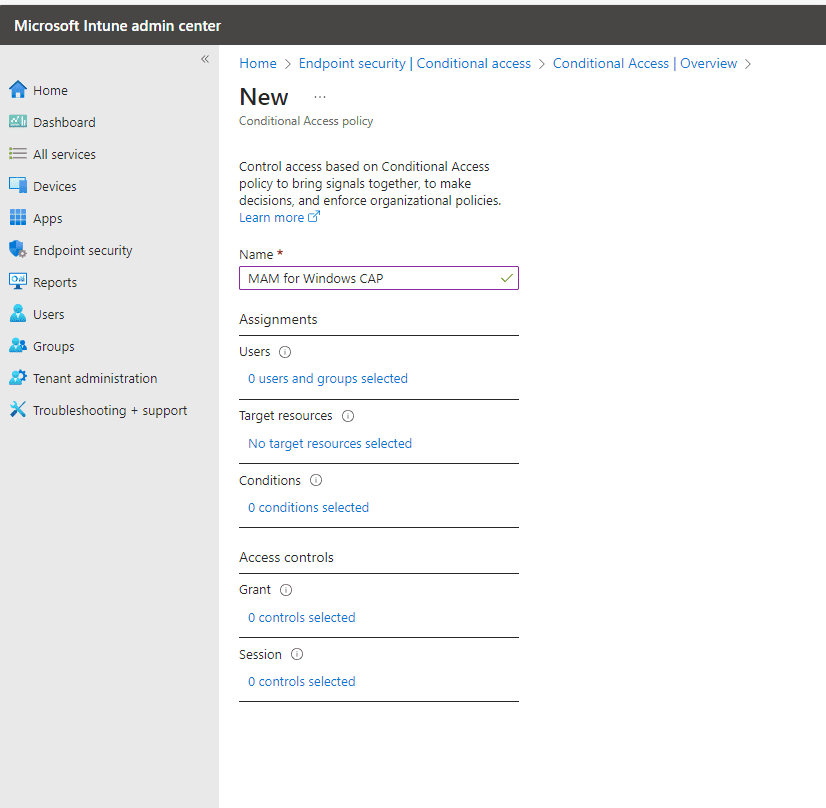Open 'No target resources selected' link
This screenshot has width=826, height=808.
point(330,443)
